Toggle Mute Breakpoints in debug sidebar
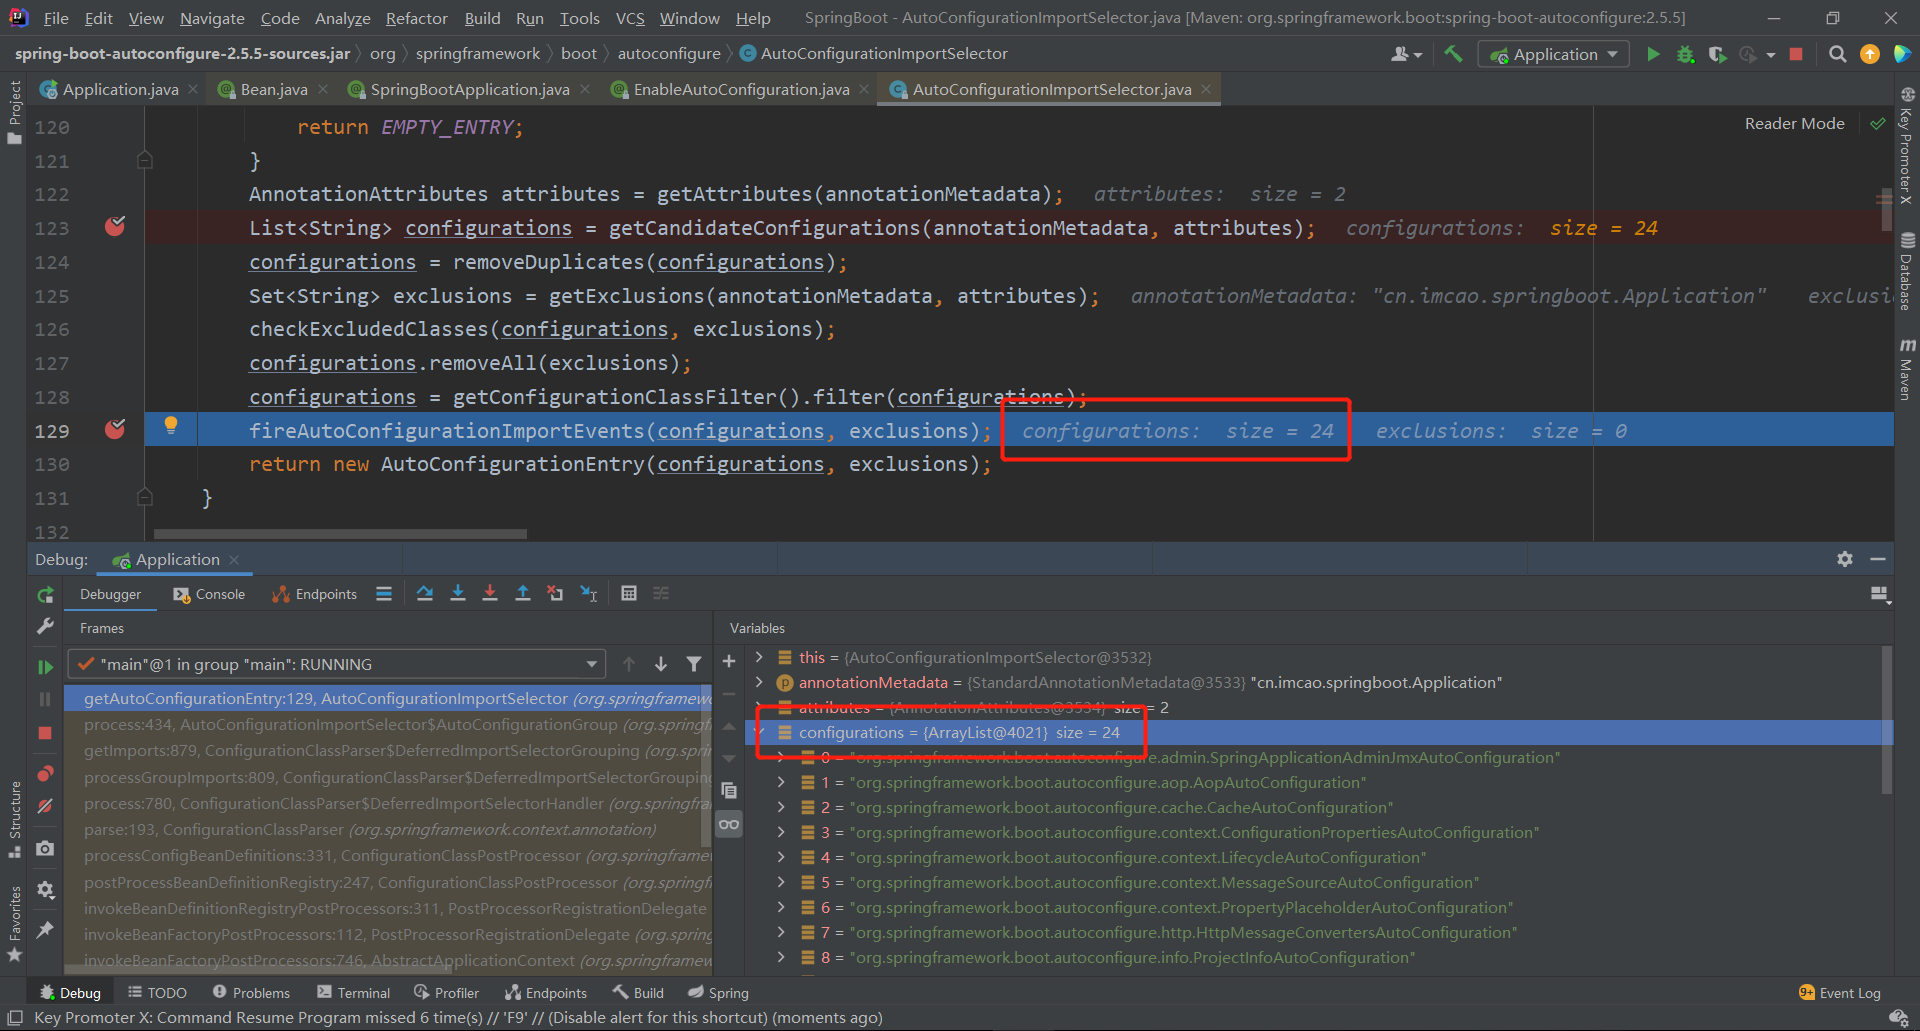Image resolution: width=1920 pixels, height=1031 pixels. [x=45, y=806]
